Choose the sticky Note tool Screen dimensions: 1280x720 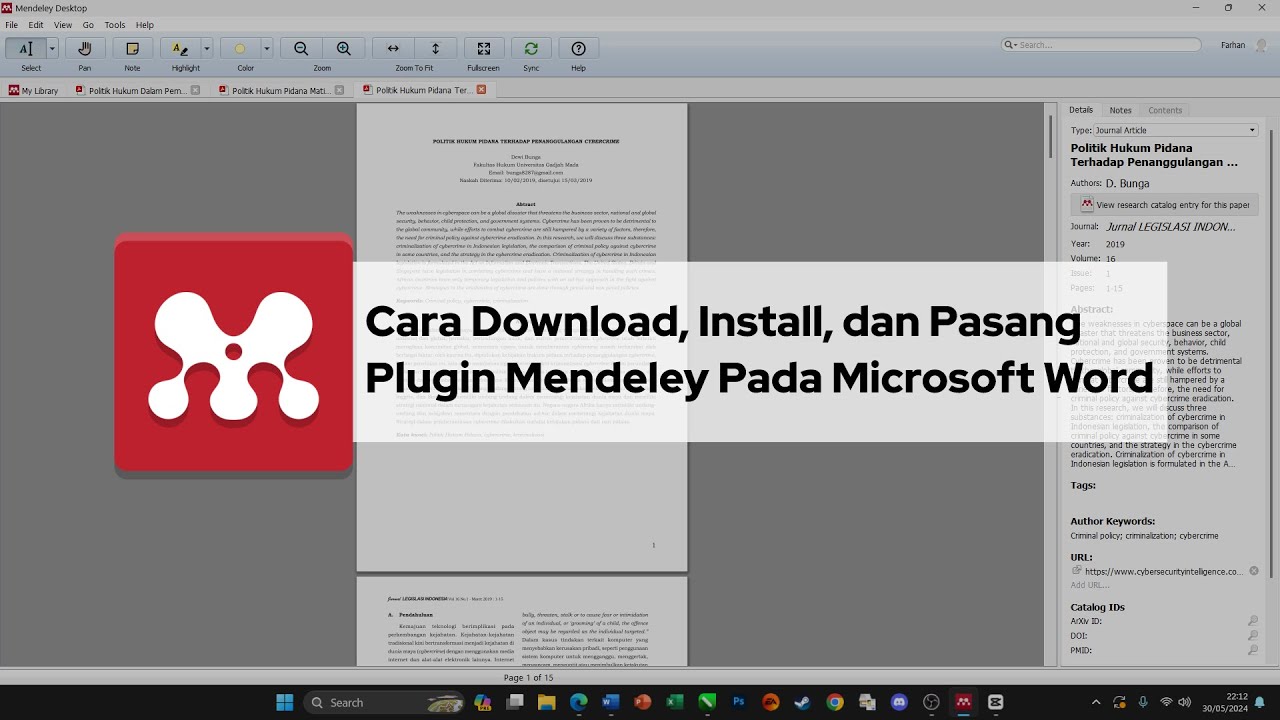pos(132,48)
